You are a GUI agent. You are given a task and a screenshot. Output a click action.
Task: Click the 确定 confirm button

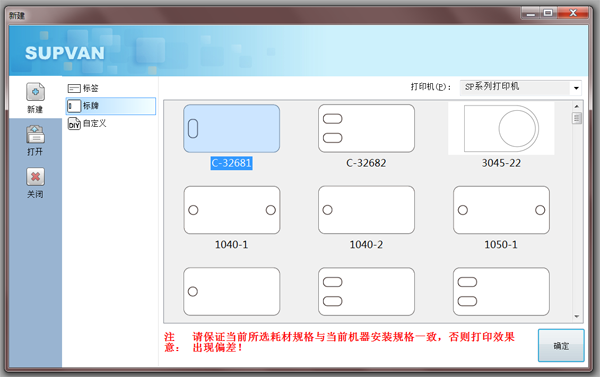pyautogui.click(x=561, y=346)
